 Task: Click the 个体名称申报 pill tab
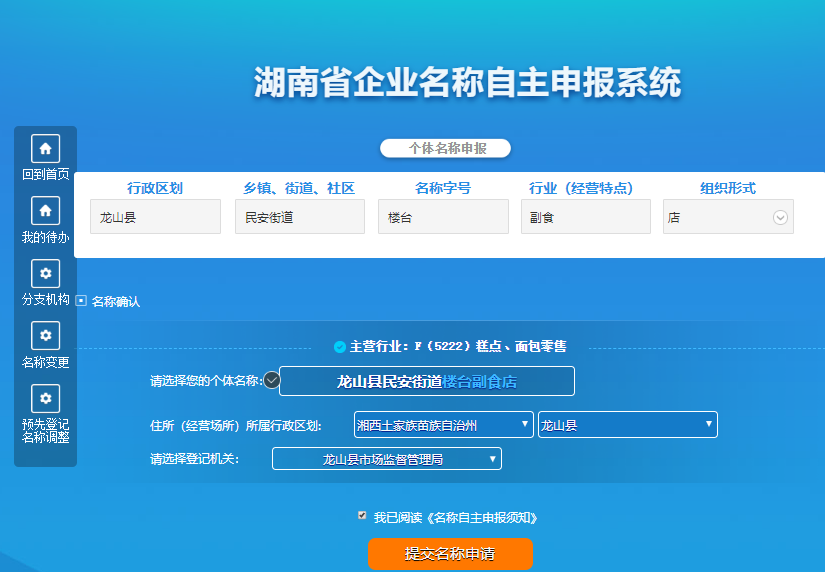[445, 148]
